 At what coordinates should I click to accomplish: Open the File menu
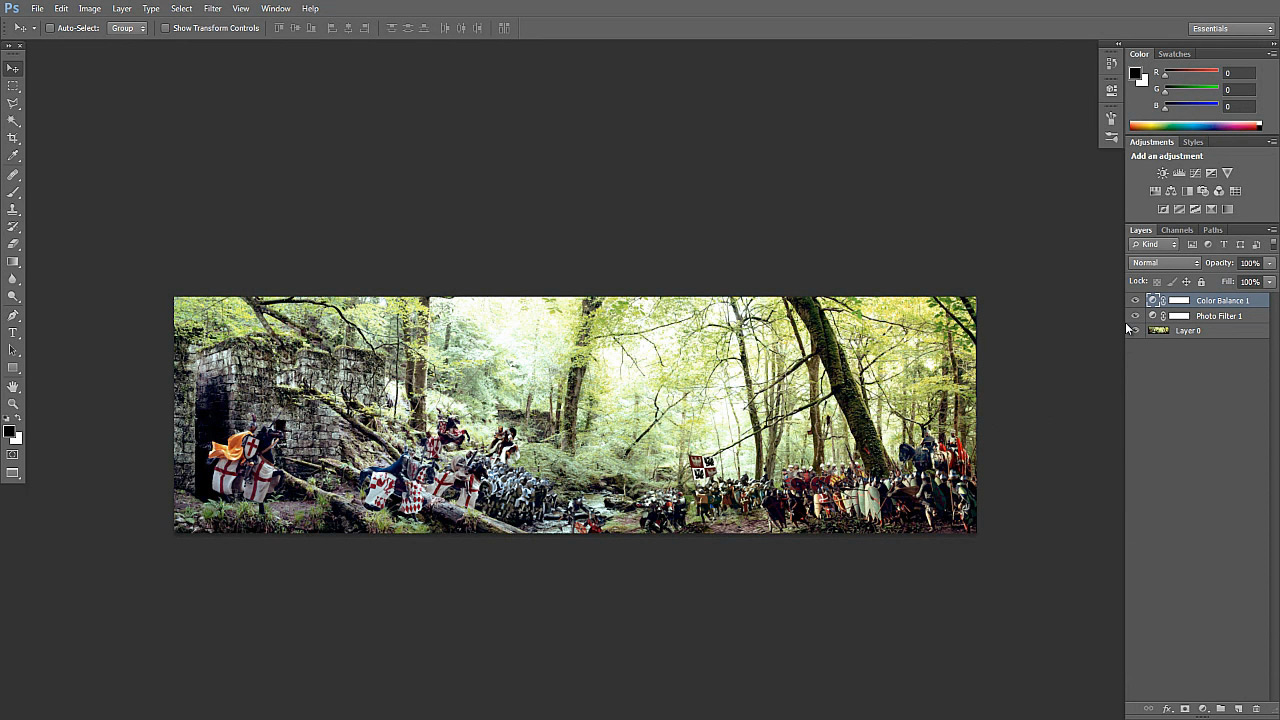click(37, 9)
